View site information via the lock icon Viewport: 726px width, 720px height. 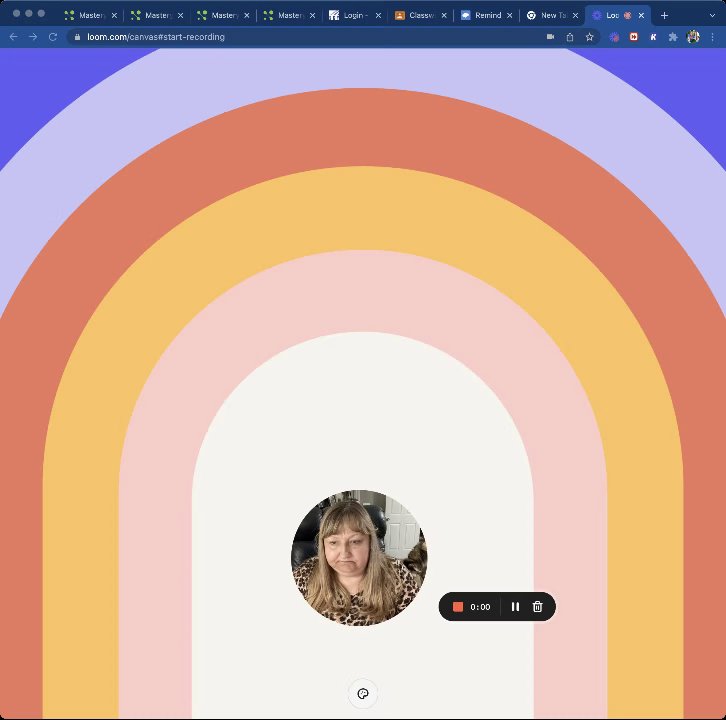pos(77,37)
